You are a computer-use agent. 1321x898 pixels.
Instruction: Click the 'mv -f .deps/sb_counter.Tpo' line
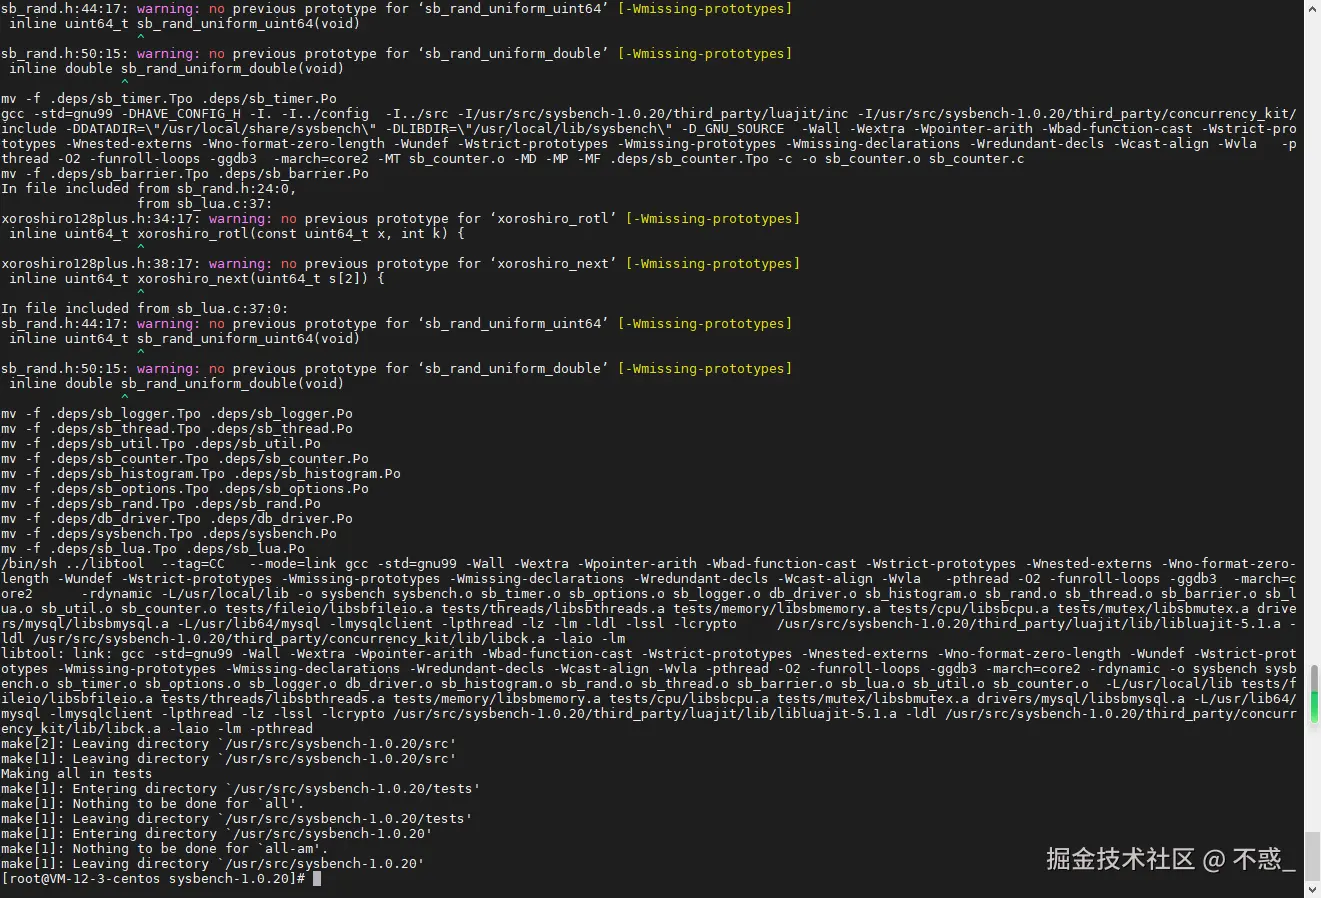click(185, 458)
